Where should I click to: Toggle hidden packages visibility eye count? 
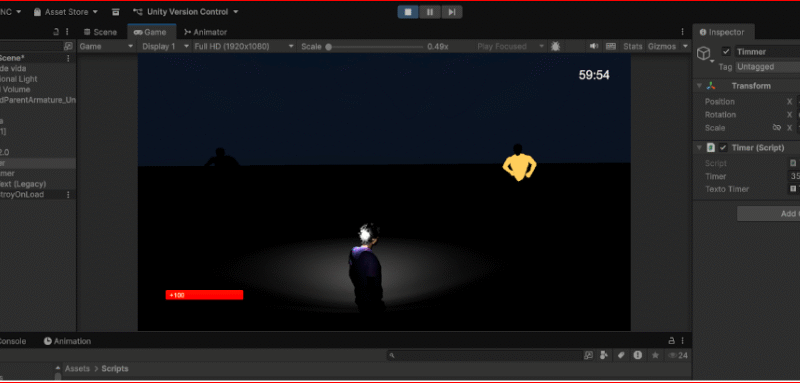click(x=678, y=355)
